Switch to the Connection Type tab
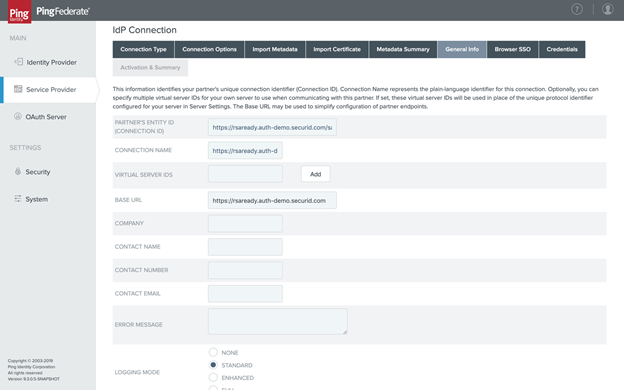This screenshot has width=624, height=390. pos(143,49)
